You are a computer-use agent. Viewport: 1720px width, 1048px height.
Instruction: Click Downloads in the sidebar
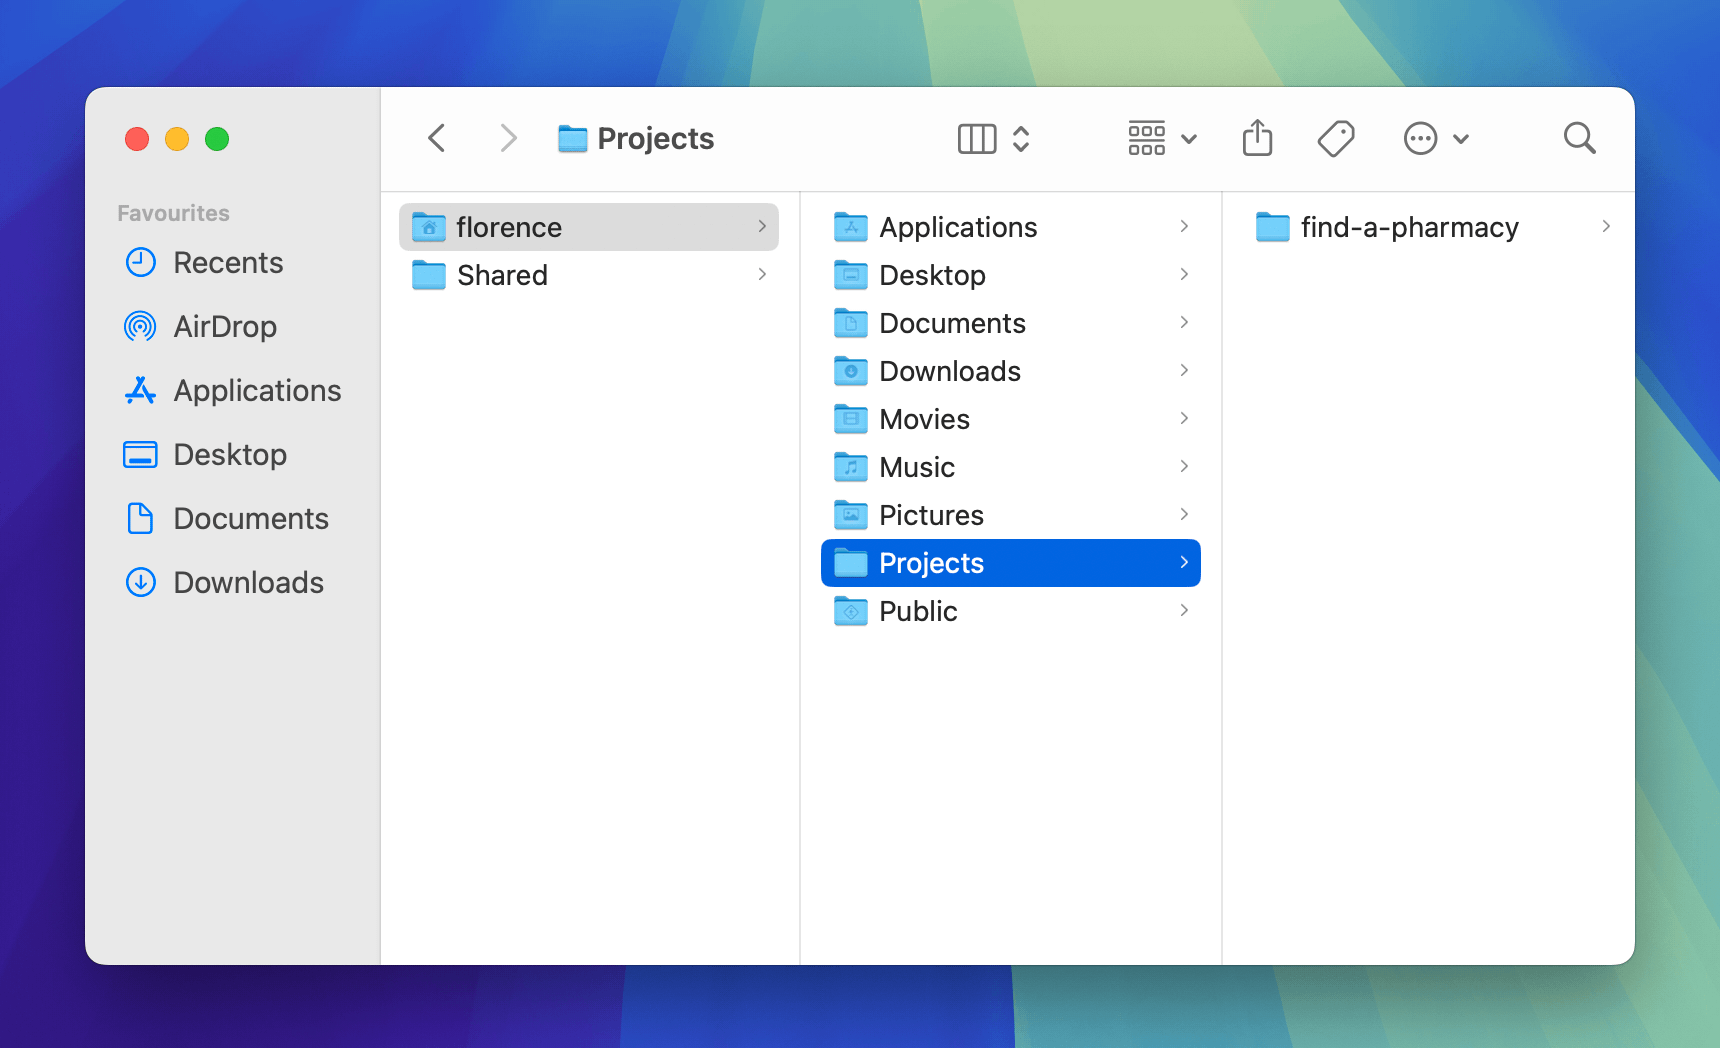(248, 583)
